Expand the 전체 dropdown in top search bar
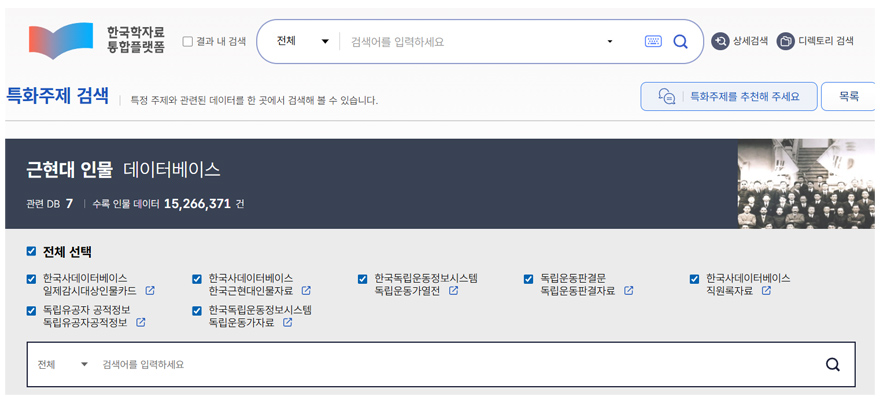The width and height of the screenshot is (880, 405). [302, 42]
